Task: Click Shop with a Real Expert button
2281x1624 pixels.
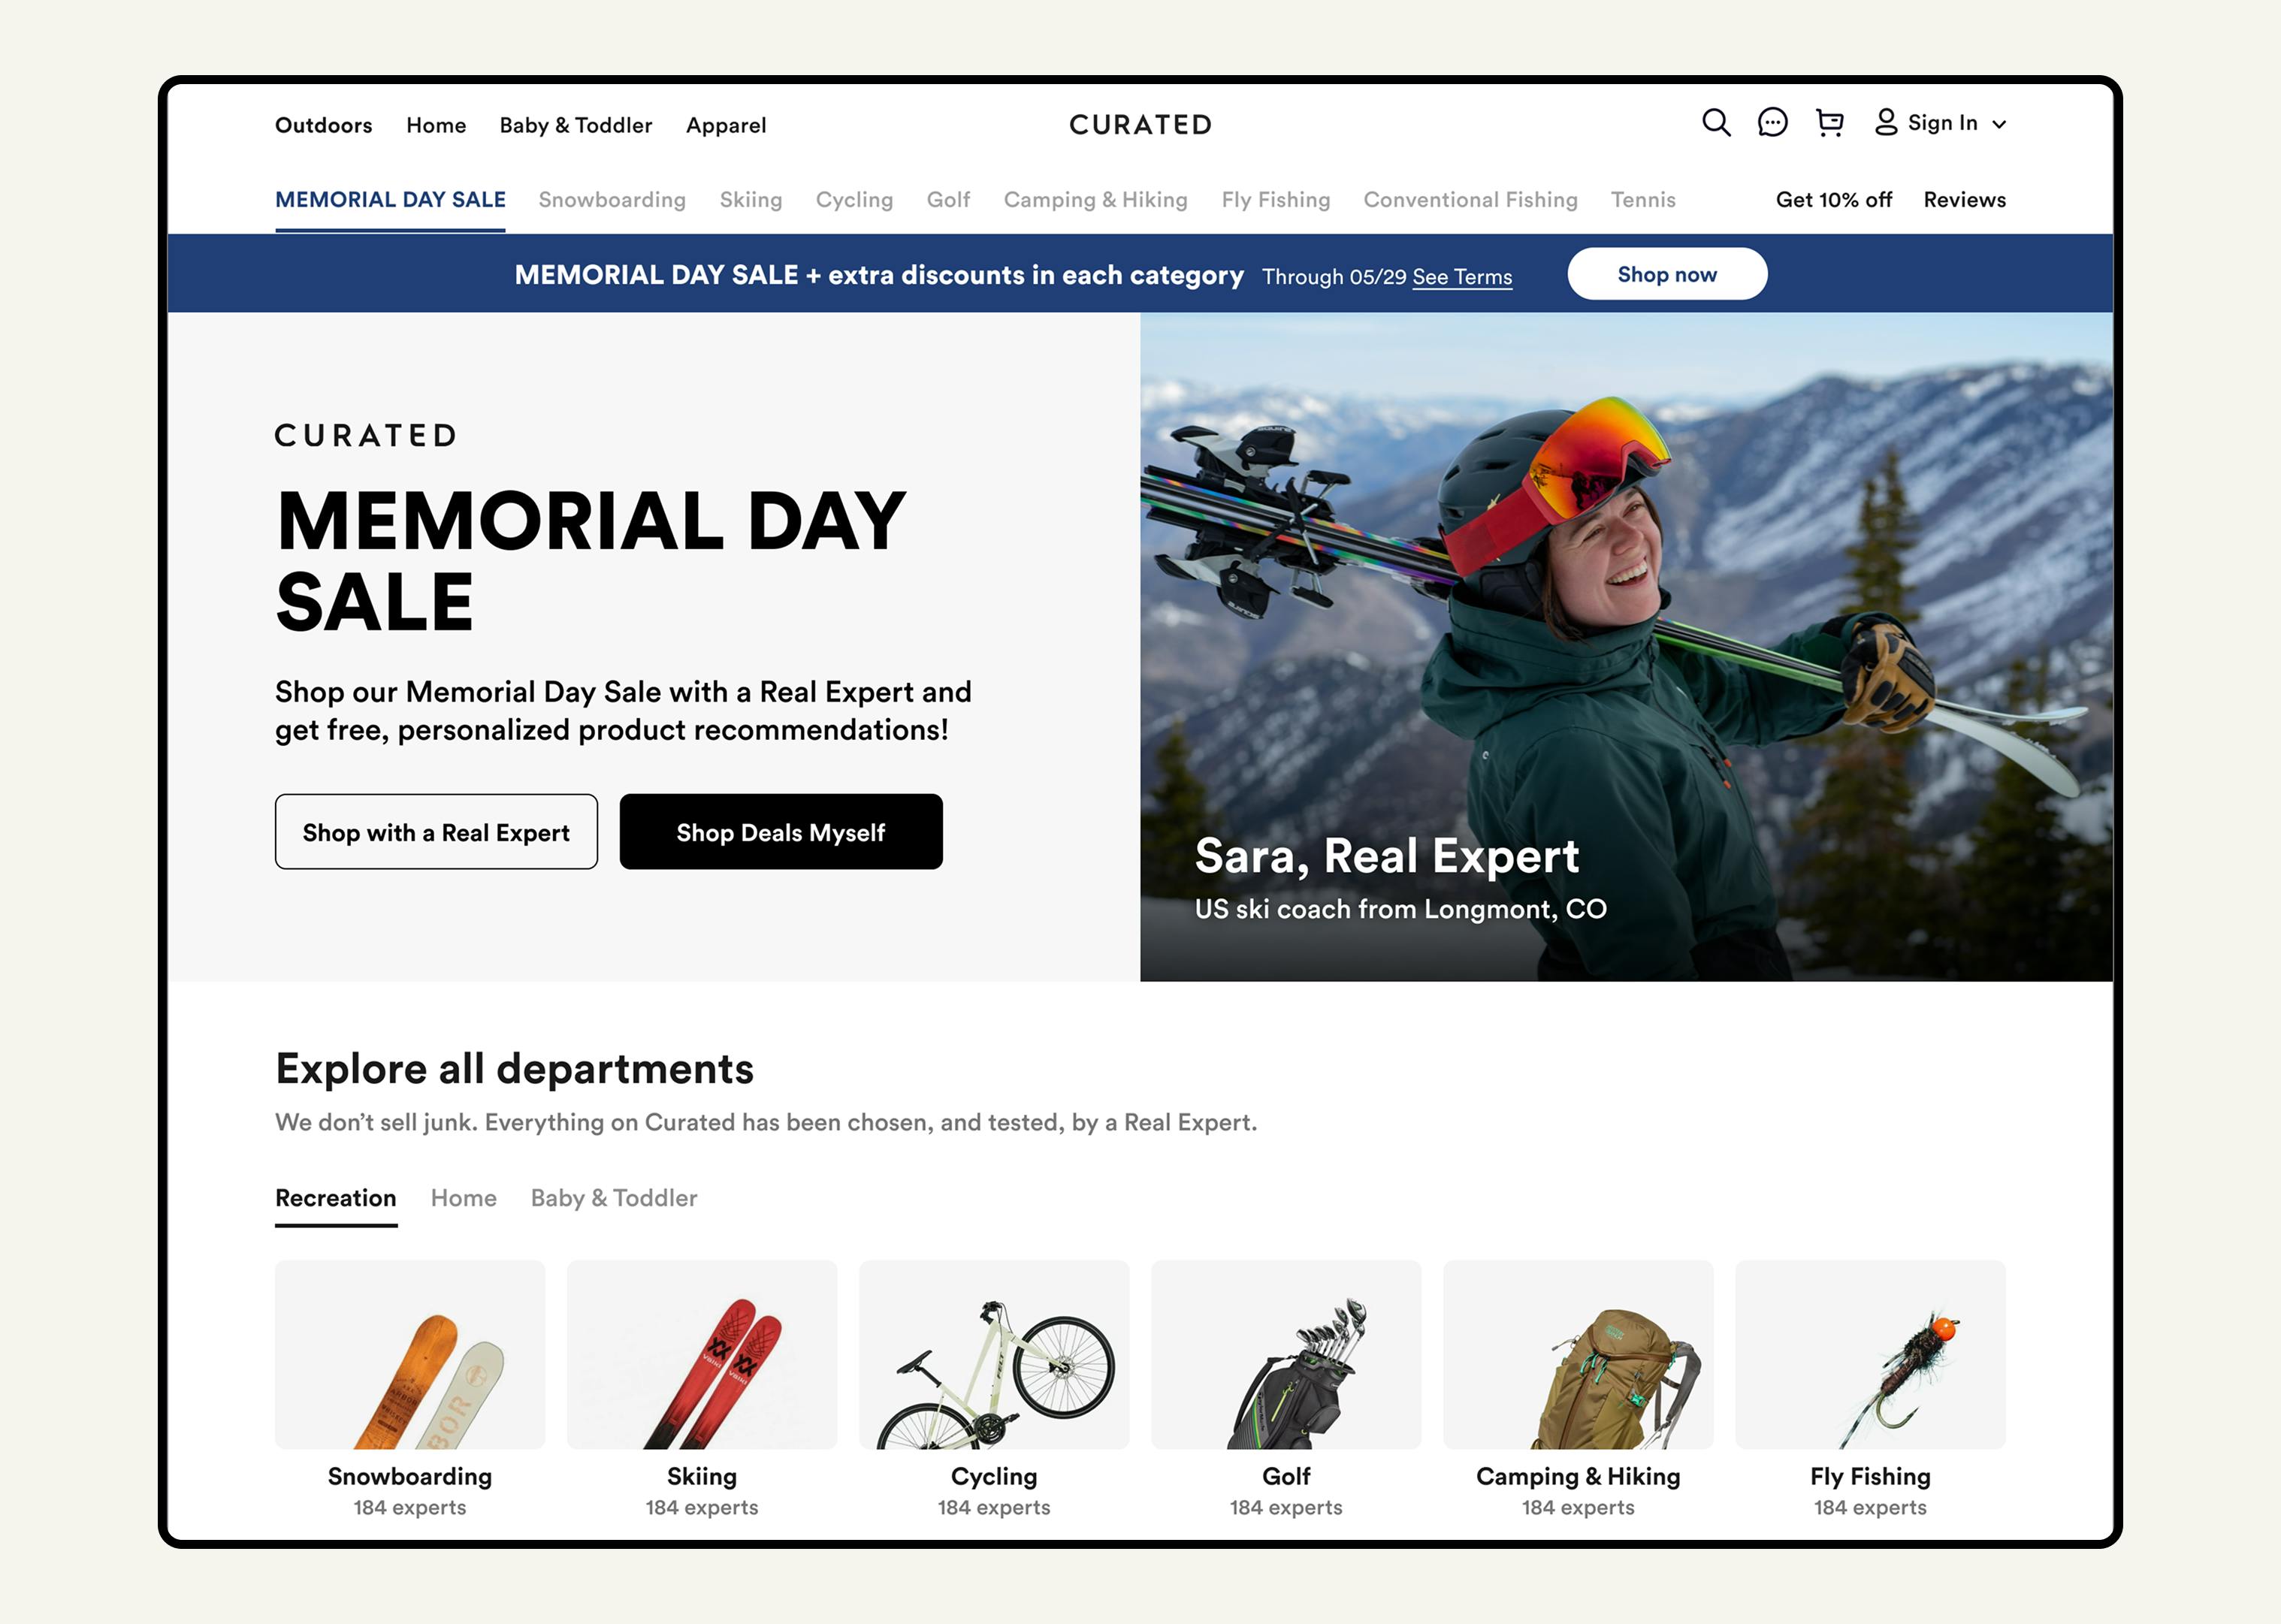Action: [x=436, y=832]
